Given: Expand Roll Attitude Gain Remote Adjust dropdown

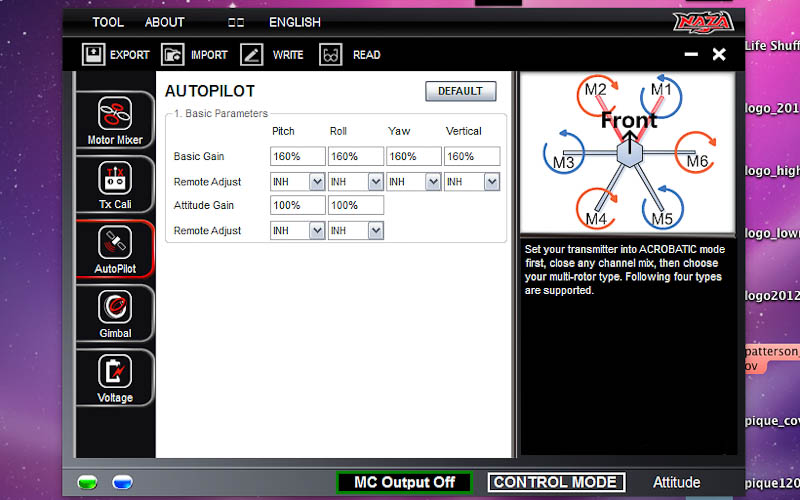Looking at the screenshot, I should [375, 231].
